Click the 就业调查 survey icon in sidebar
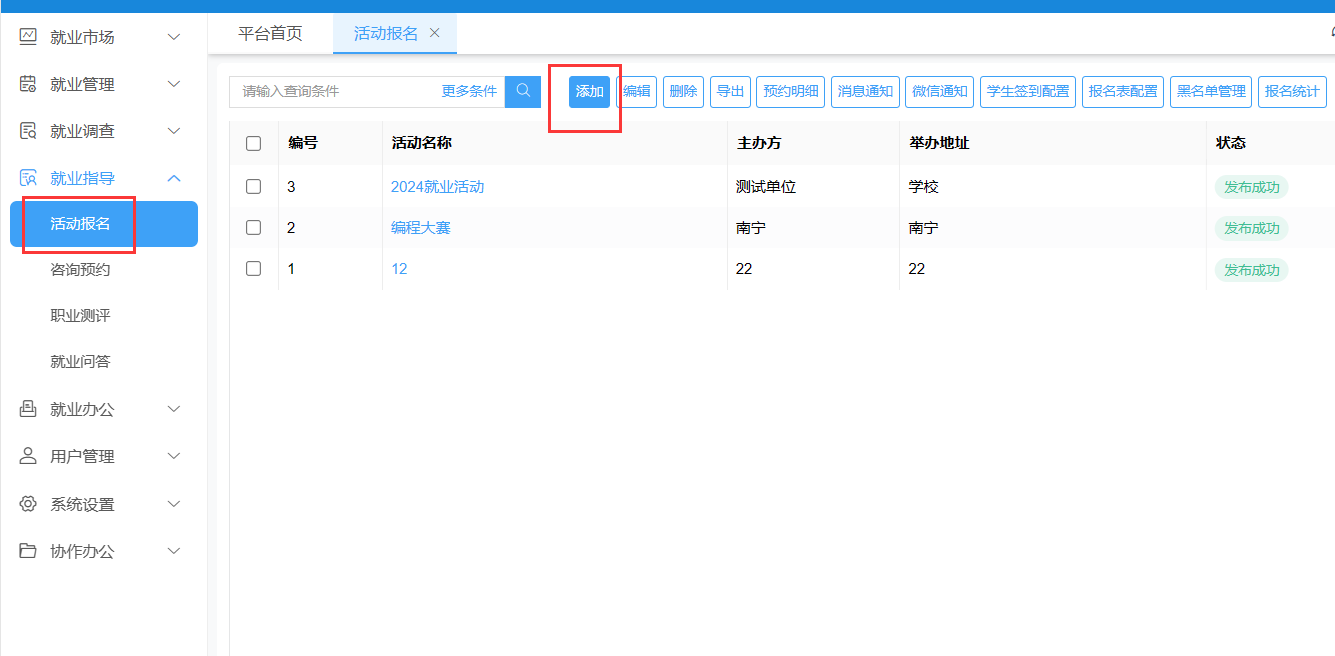 (28, 131)
